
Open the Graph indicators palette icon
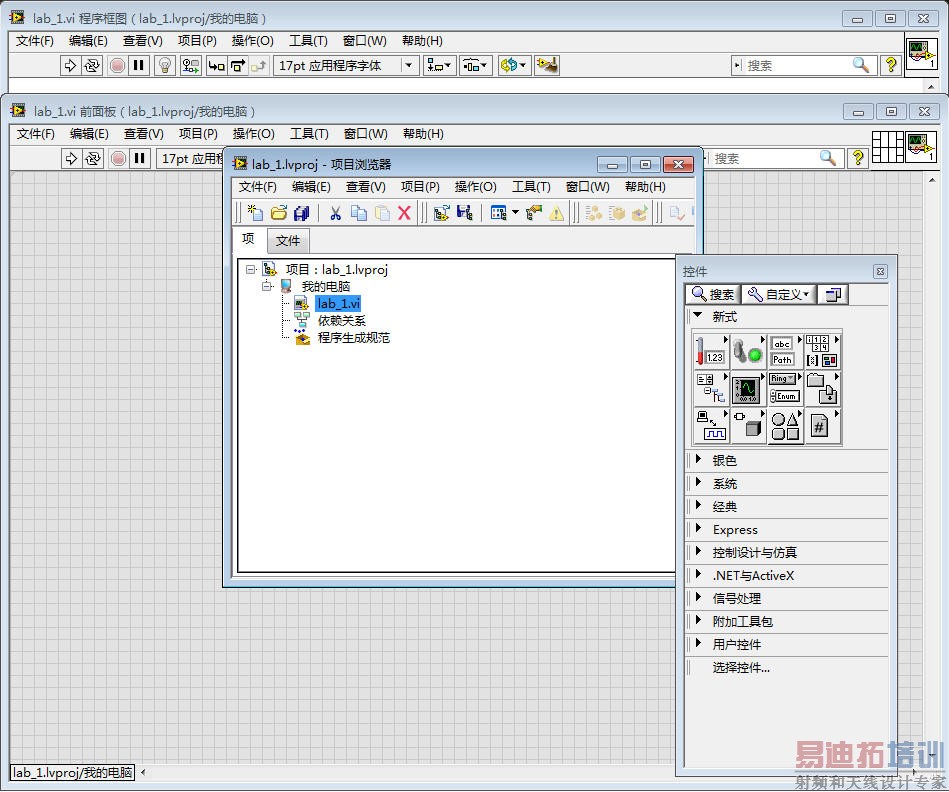pos(746,388)
